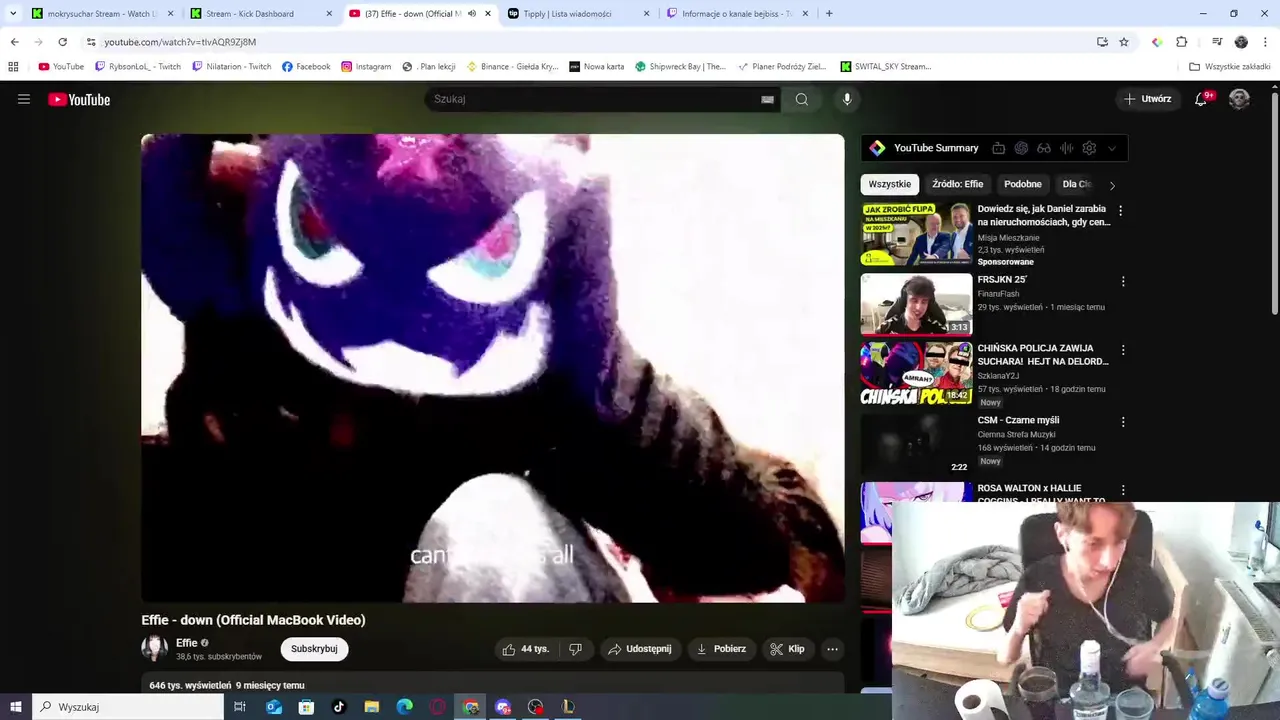The image size is (1280, 720).
Task: Open the Instagram bookmark
Action: coord(366,67)
